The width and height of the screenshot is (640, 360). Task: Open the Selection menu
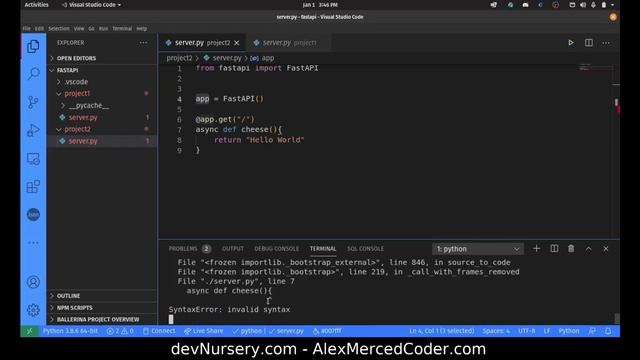[59, 29]
